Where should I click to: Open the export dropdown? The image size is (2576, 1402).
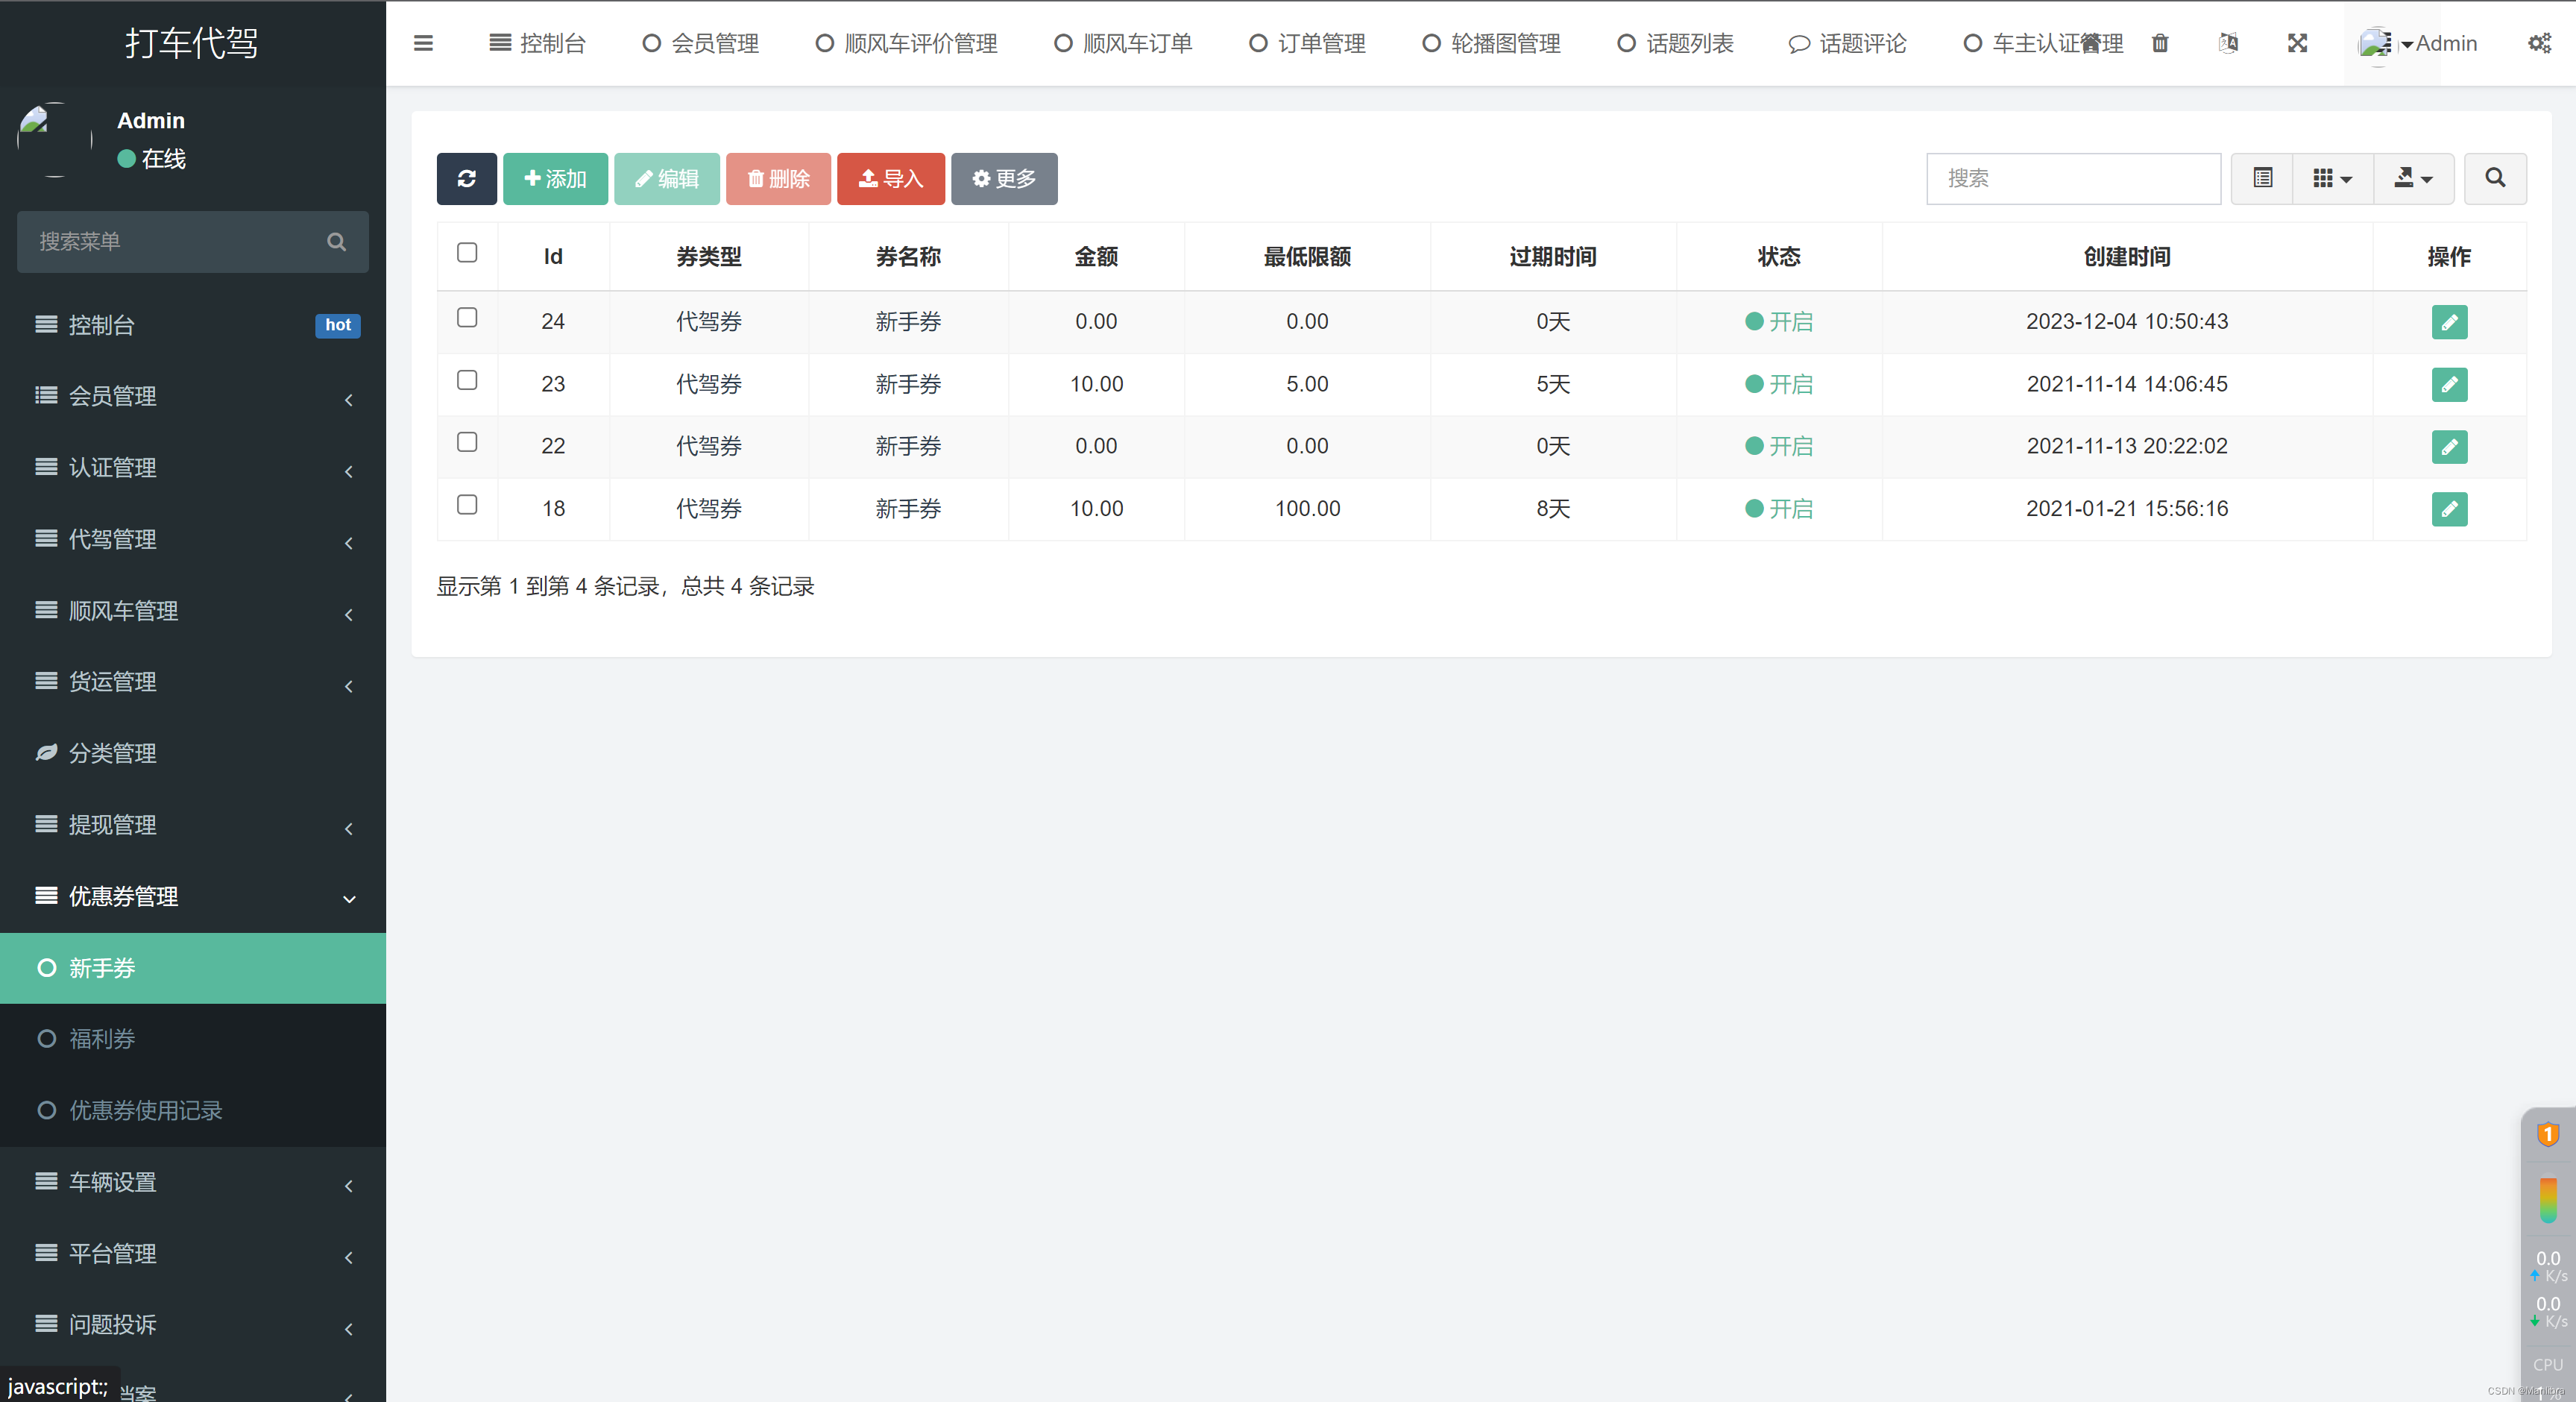click(x=2412, y=178)
